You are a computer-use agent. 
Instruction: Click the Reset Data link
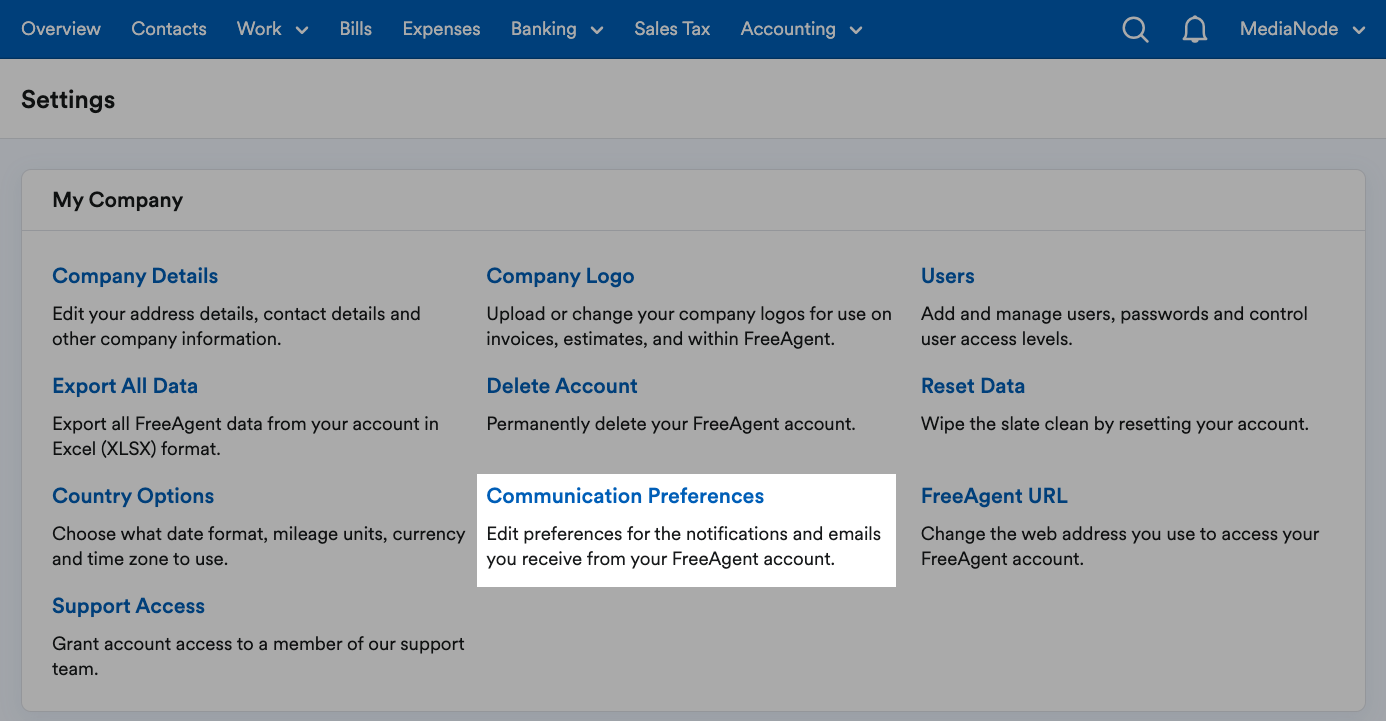tap(973, 386)
